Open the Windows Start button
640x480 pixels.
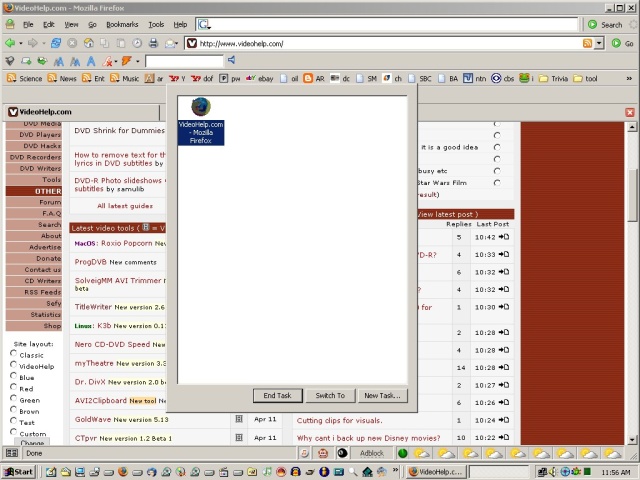(x=18, y=472)
